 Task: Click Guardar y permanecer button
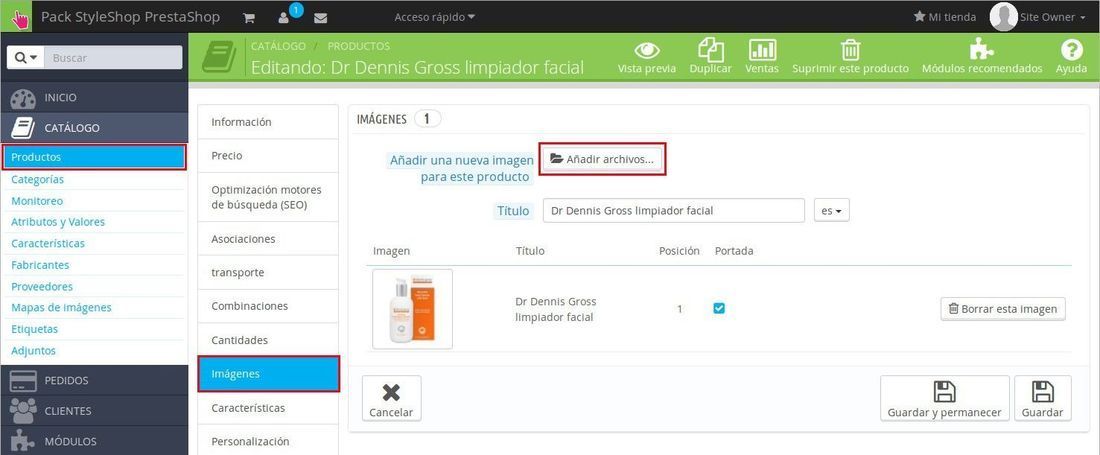click(x=944, y=398)
